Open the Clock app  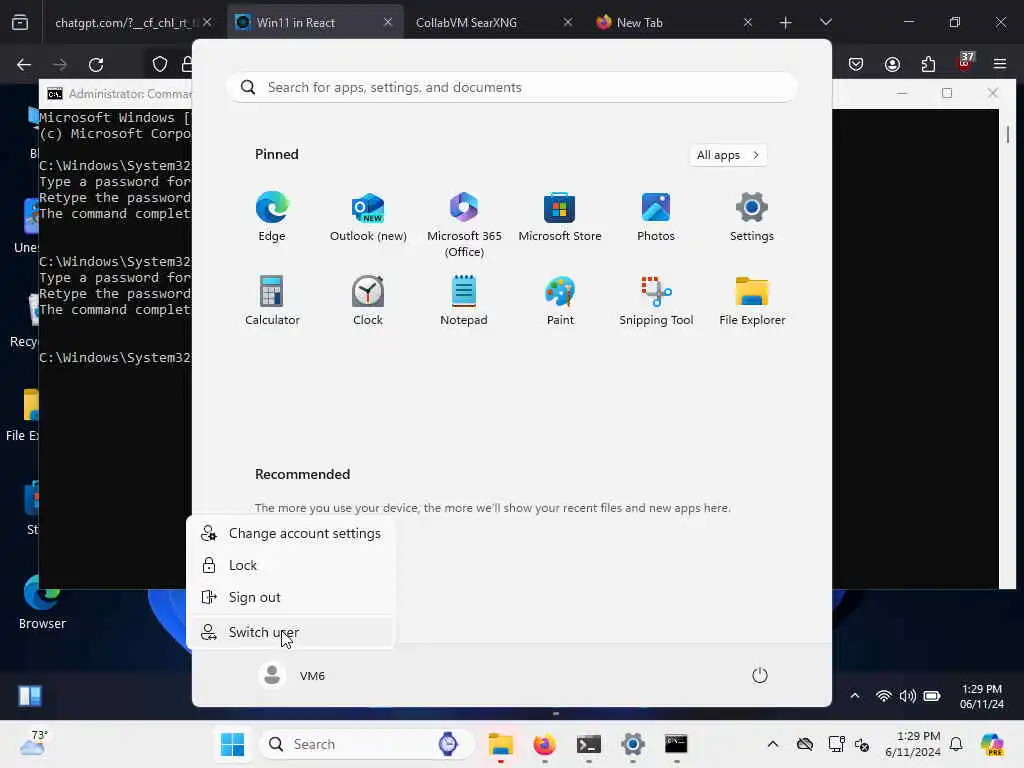click(368, 300)
